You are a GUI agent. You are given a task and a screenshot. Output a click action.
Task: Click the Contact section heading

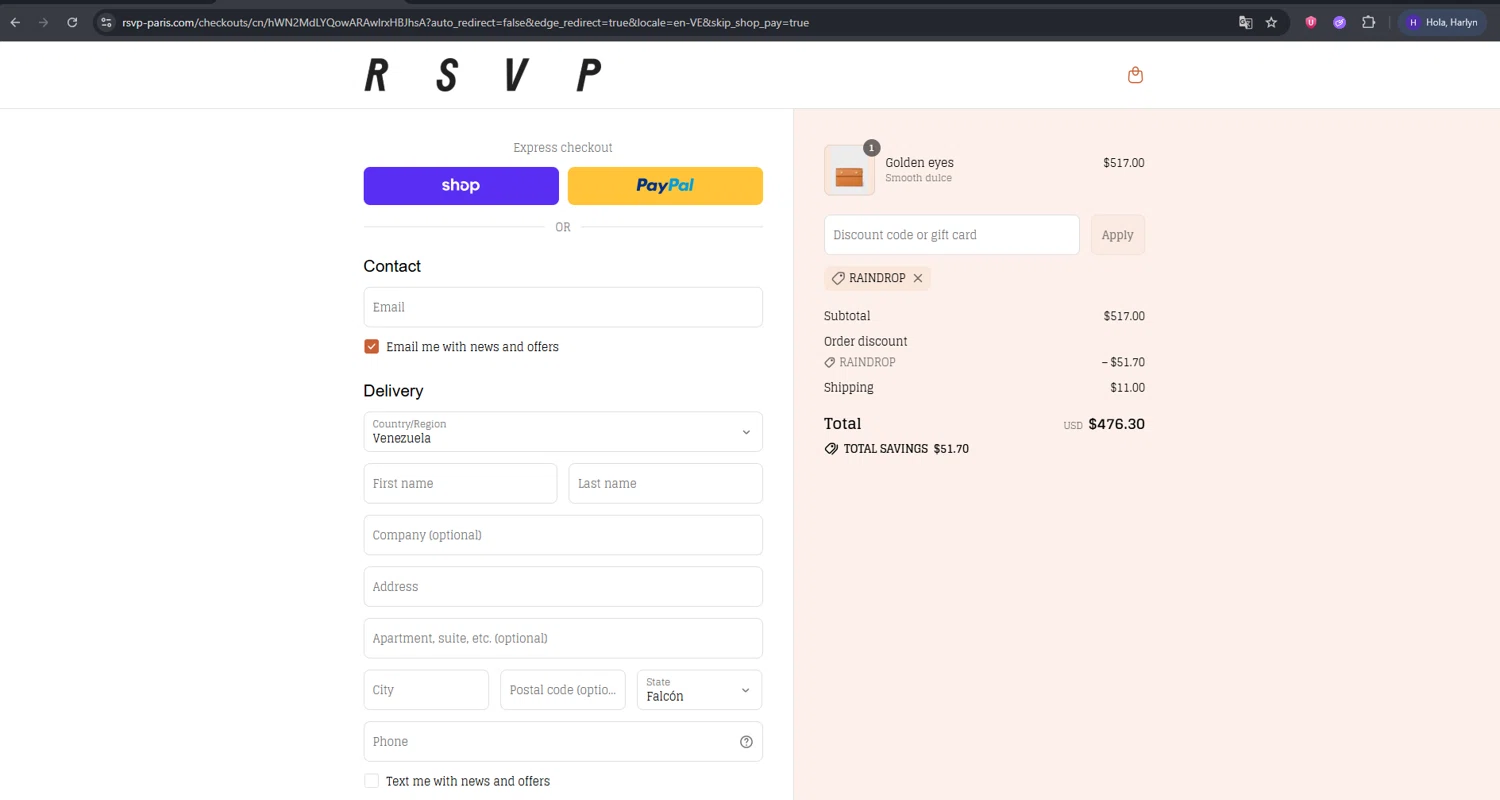click(392, 266)
